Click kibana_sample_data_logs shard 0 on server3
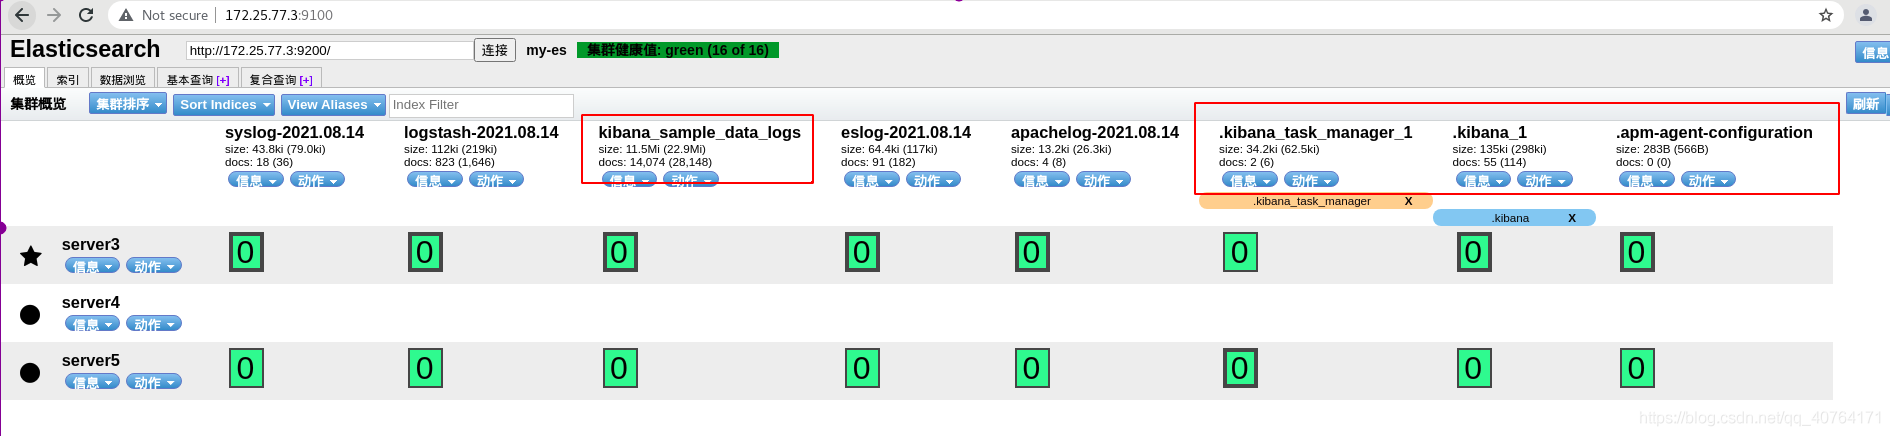Screen dimensions: 1890x436 pyautogui.click(x=619, y=252)
